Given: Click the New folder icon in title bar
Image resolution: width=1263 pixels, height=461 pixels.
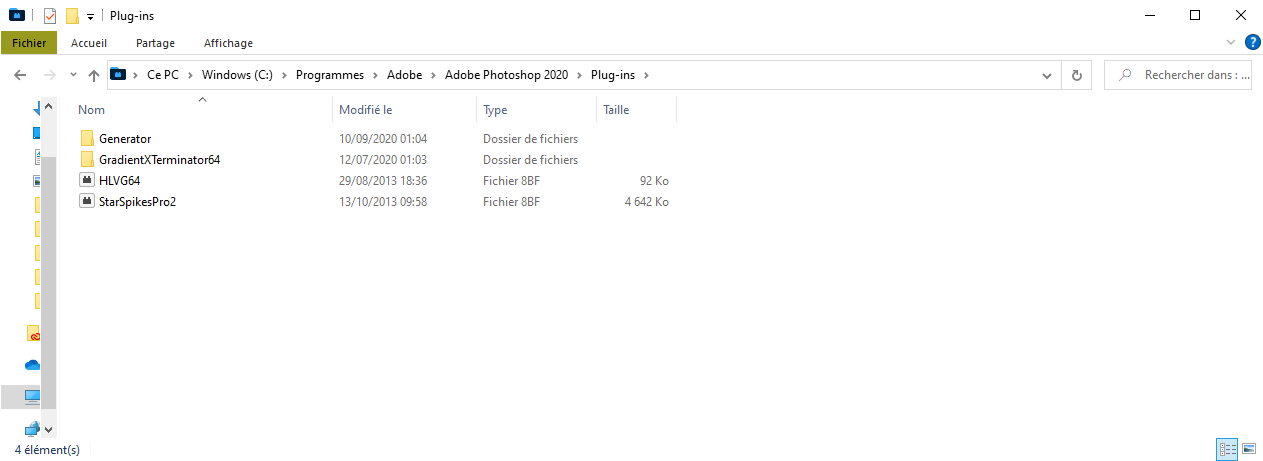Looking at the screenshot, I should tap(72, 16).
